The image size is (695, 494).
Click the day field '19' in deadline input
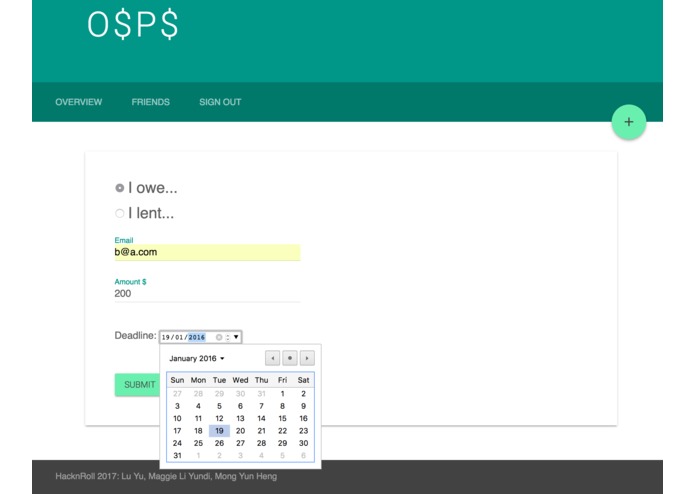tap(166, 337)
